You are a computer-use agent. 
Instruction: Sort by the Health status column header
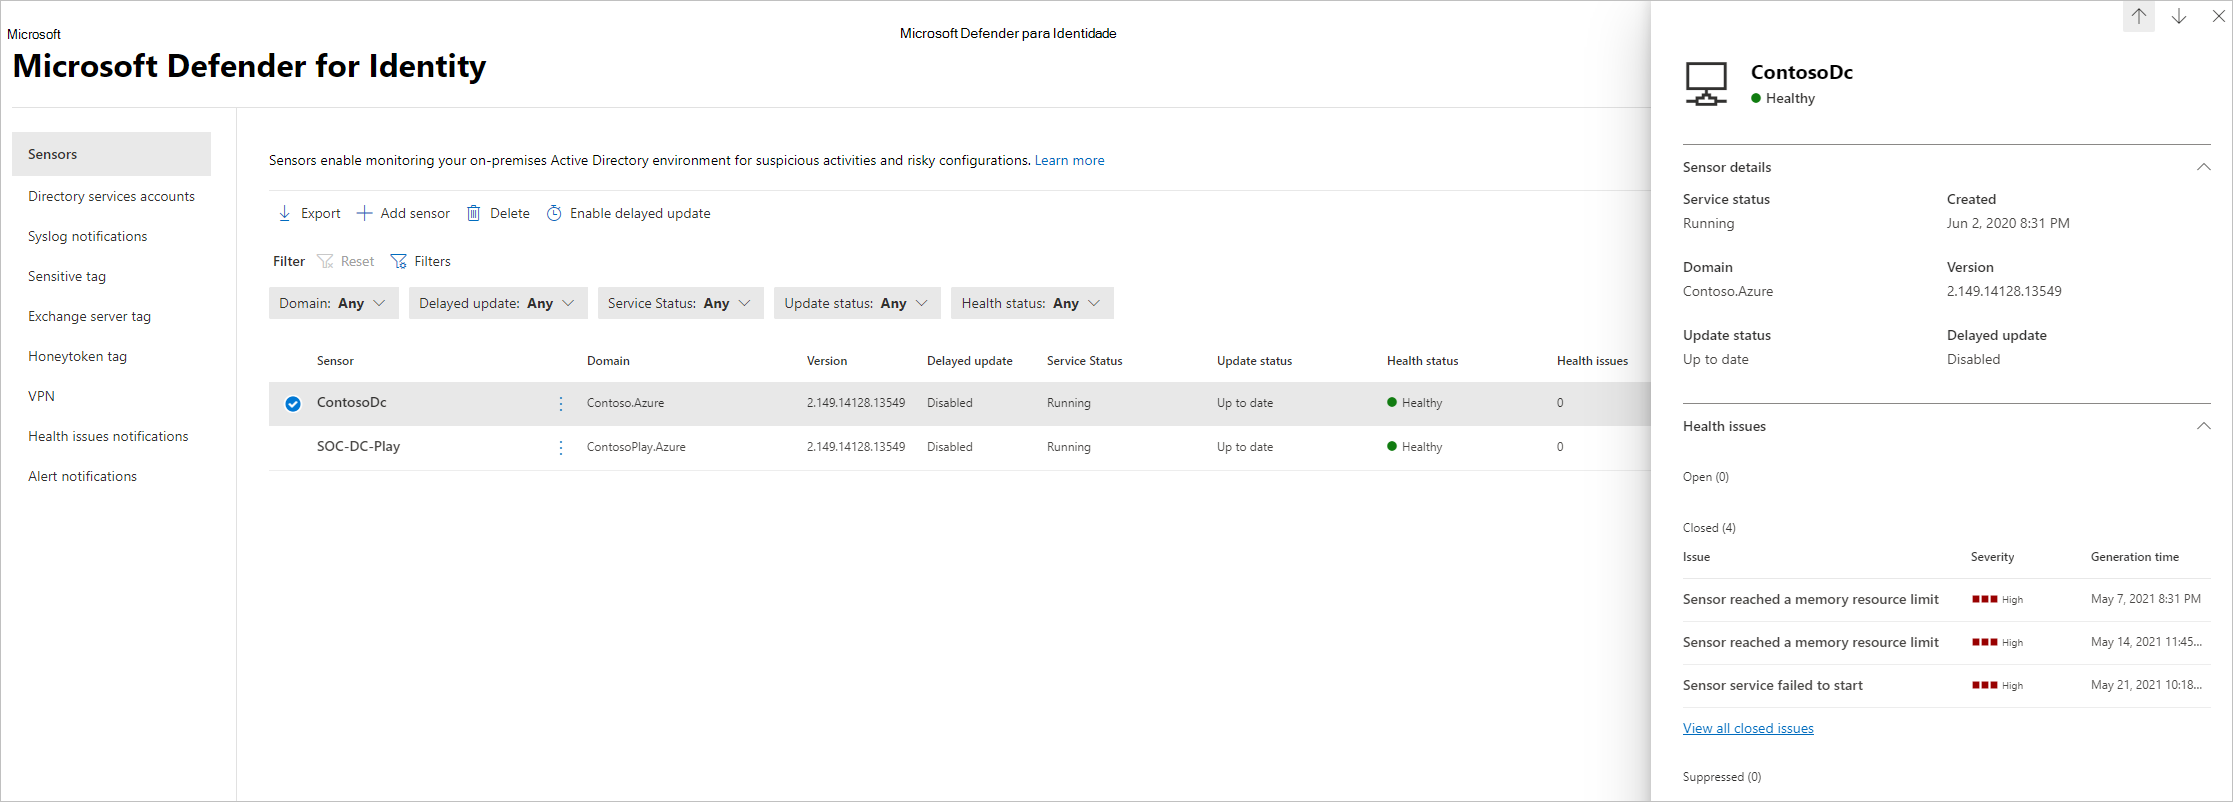click(1422, 361)
